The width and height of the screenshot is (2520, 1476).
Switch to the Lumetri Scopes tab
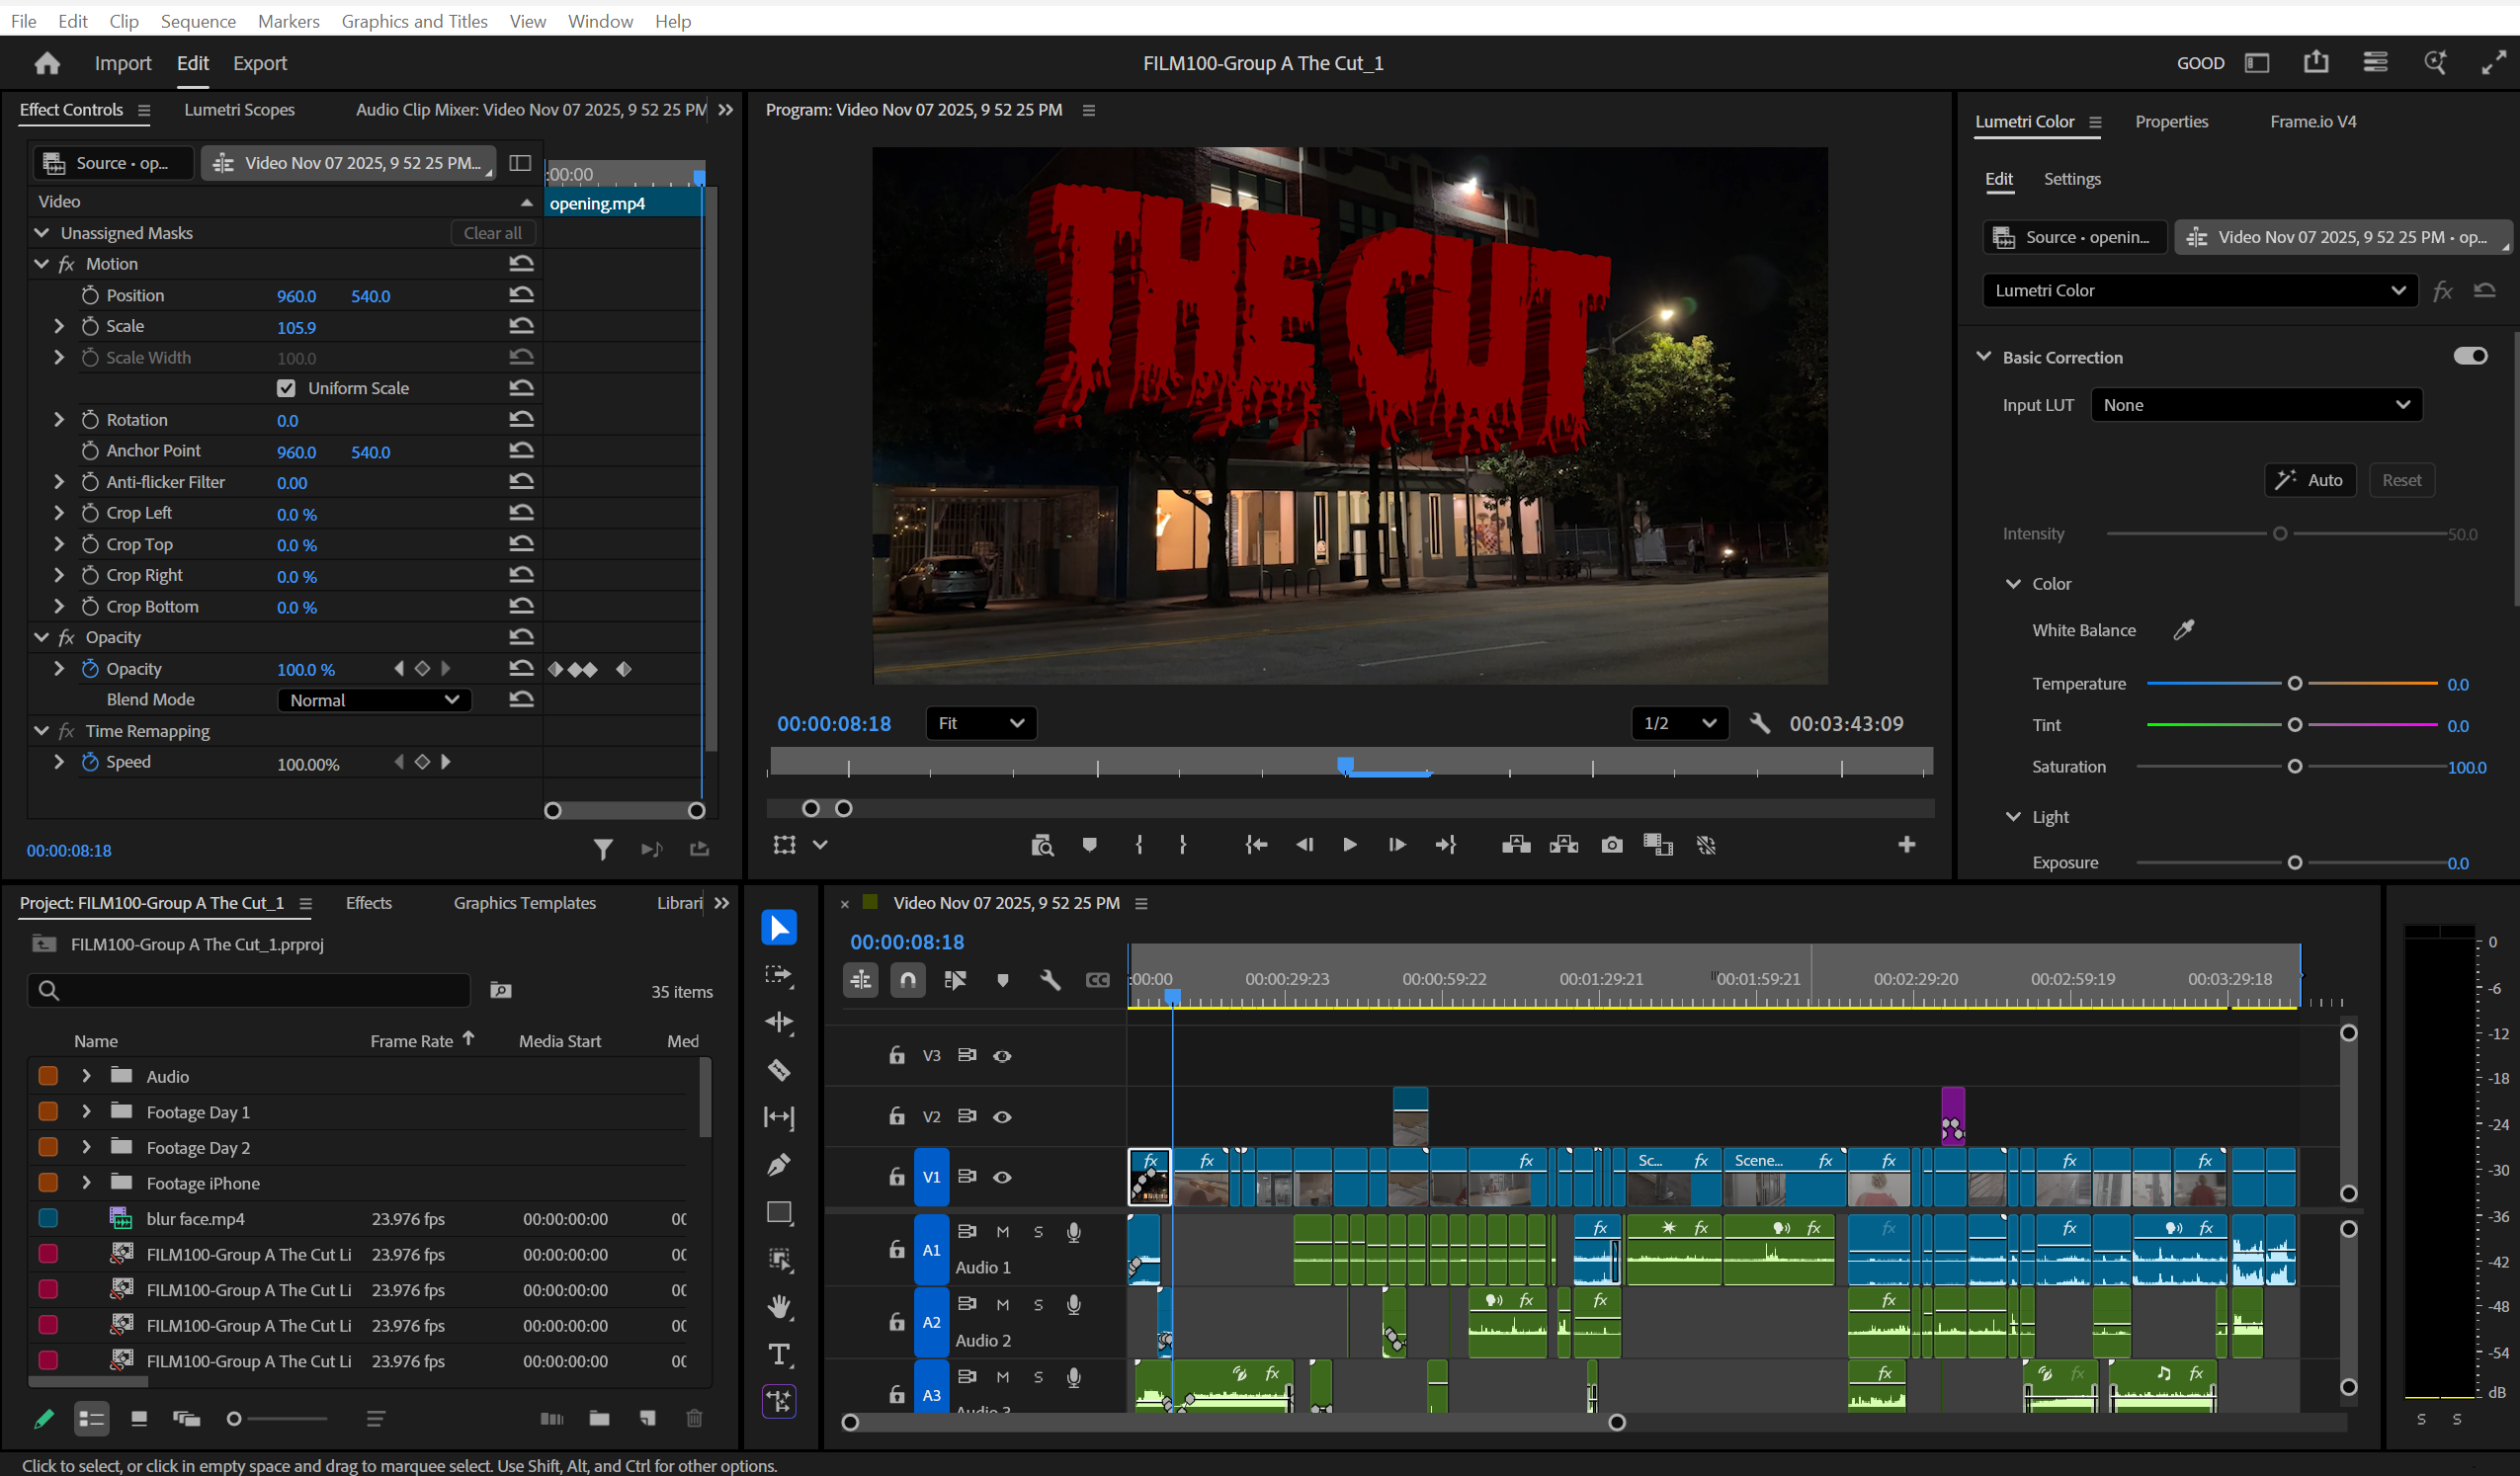coord(239,110)
